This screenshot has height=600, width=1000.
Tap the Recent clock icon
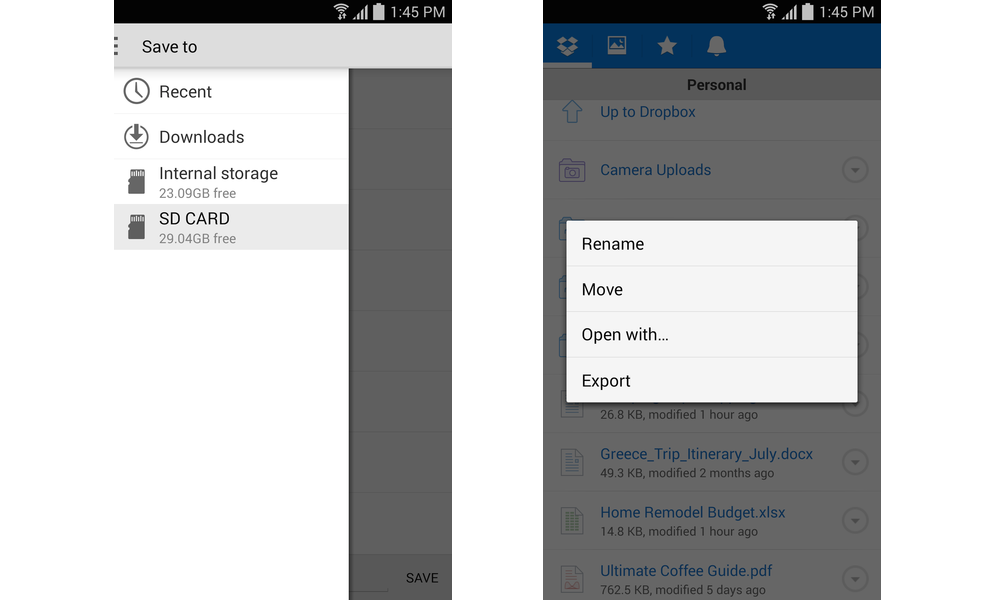pyautogui.click(x=136, y=91)
